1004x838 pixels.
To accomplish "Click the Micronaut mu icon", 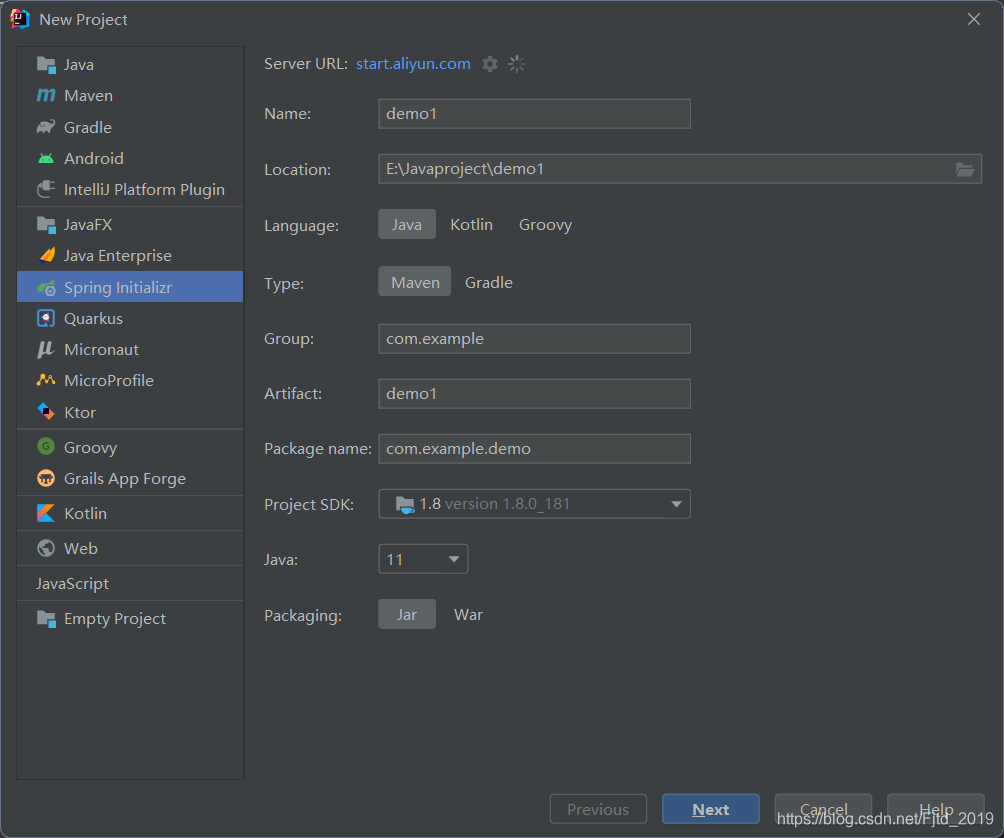I will click(x=46, y=350).
